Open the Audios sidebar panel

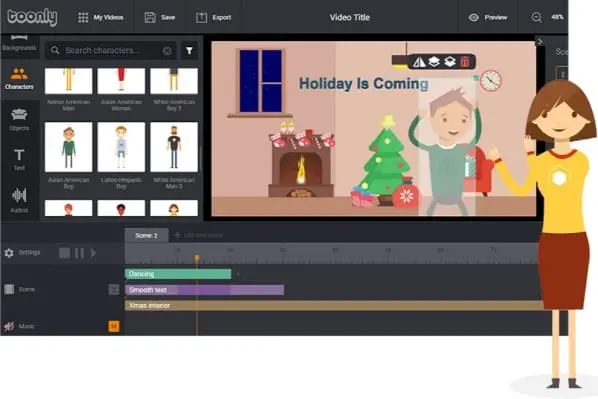pos(19,200)
